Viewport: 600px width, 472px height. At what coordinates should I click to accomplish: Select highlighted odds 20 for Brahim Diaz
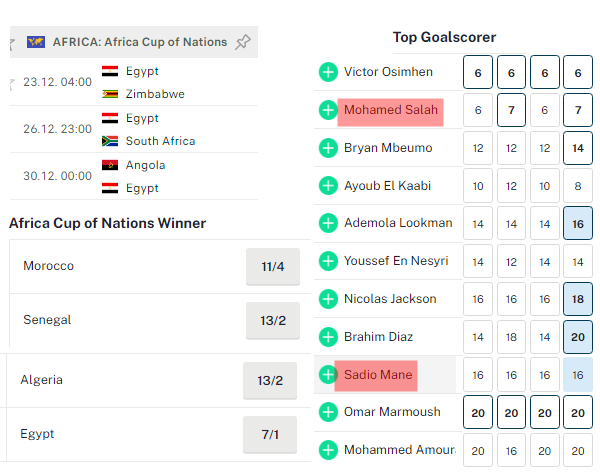pyautogui.click(x=577, y=337)
